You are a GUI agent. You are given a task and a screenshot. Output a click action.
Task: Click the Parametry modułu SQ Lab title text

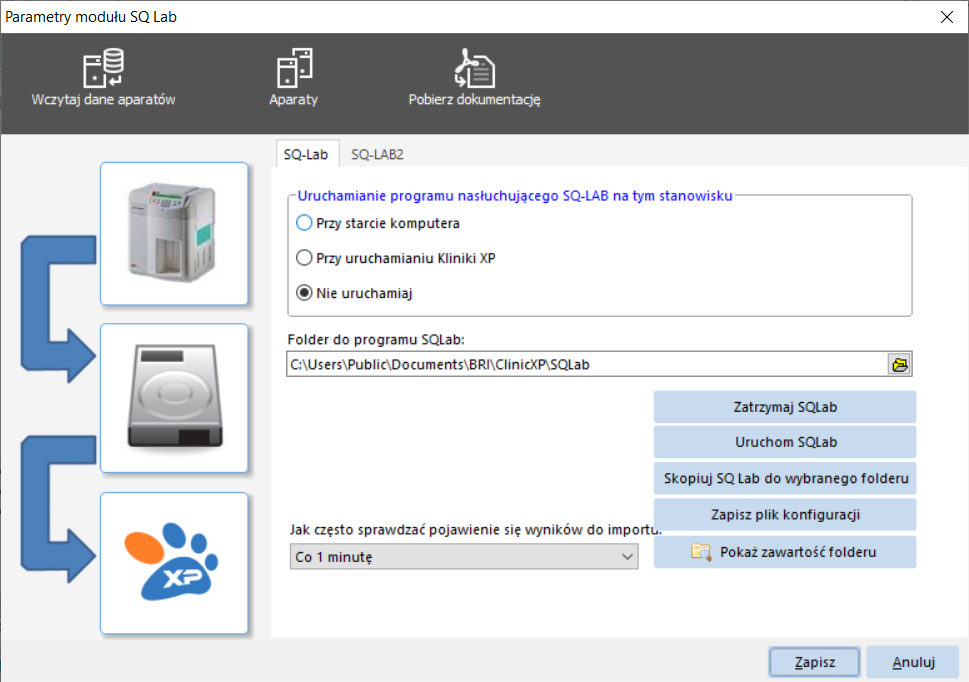[91, 17]
